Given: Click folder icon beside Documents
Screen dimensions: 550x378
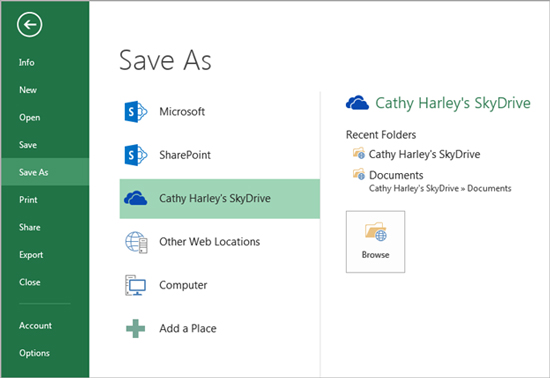Looking at the screenshot, I should 359,174.
